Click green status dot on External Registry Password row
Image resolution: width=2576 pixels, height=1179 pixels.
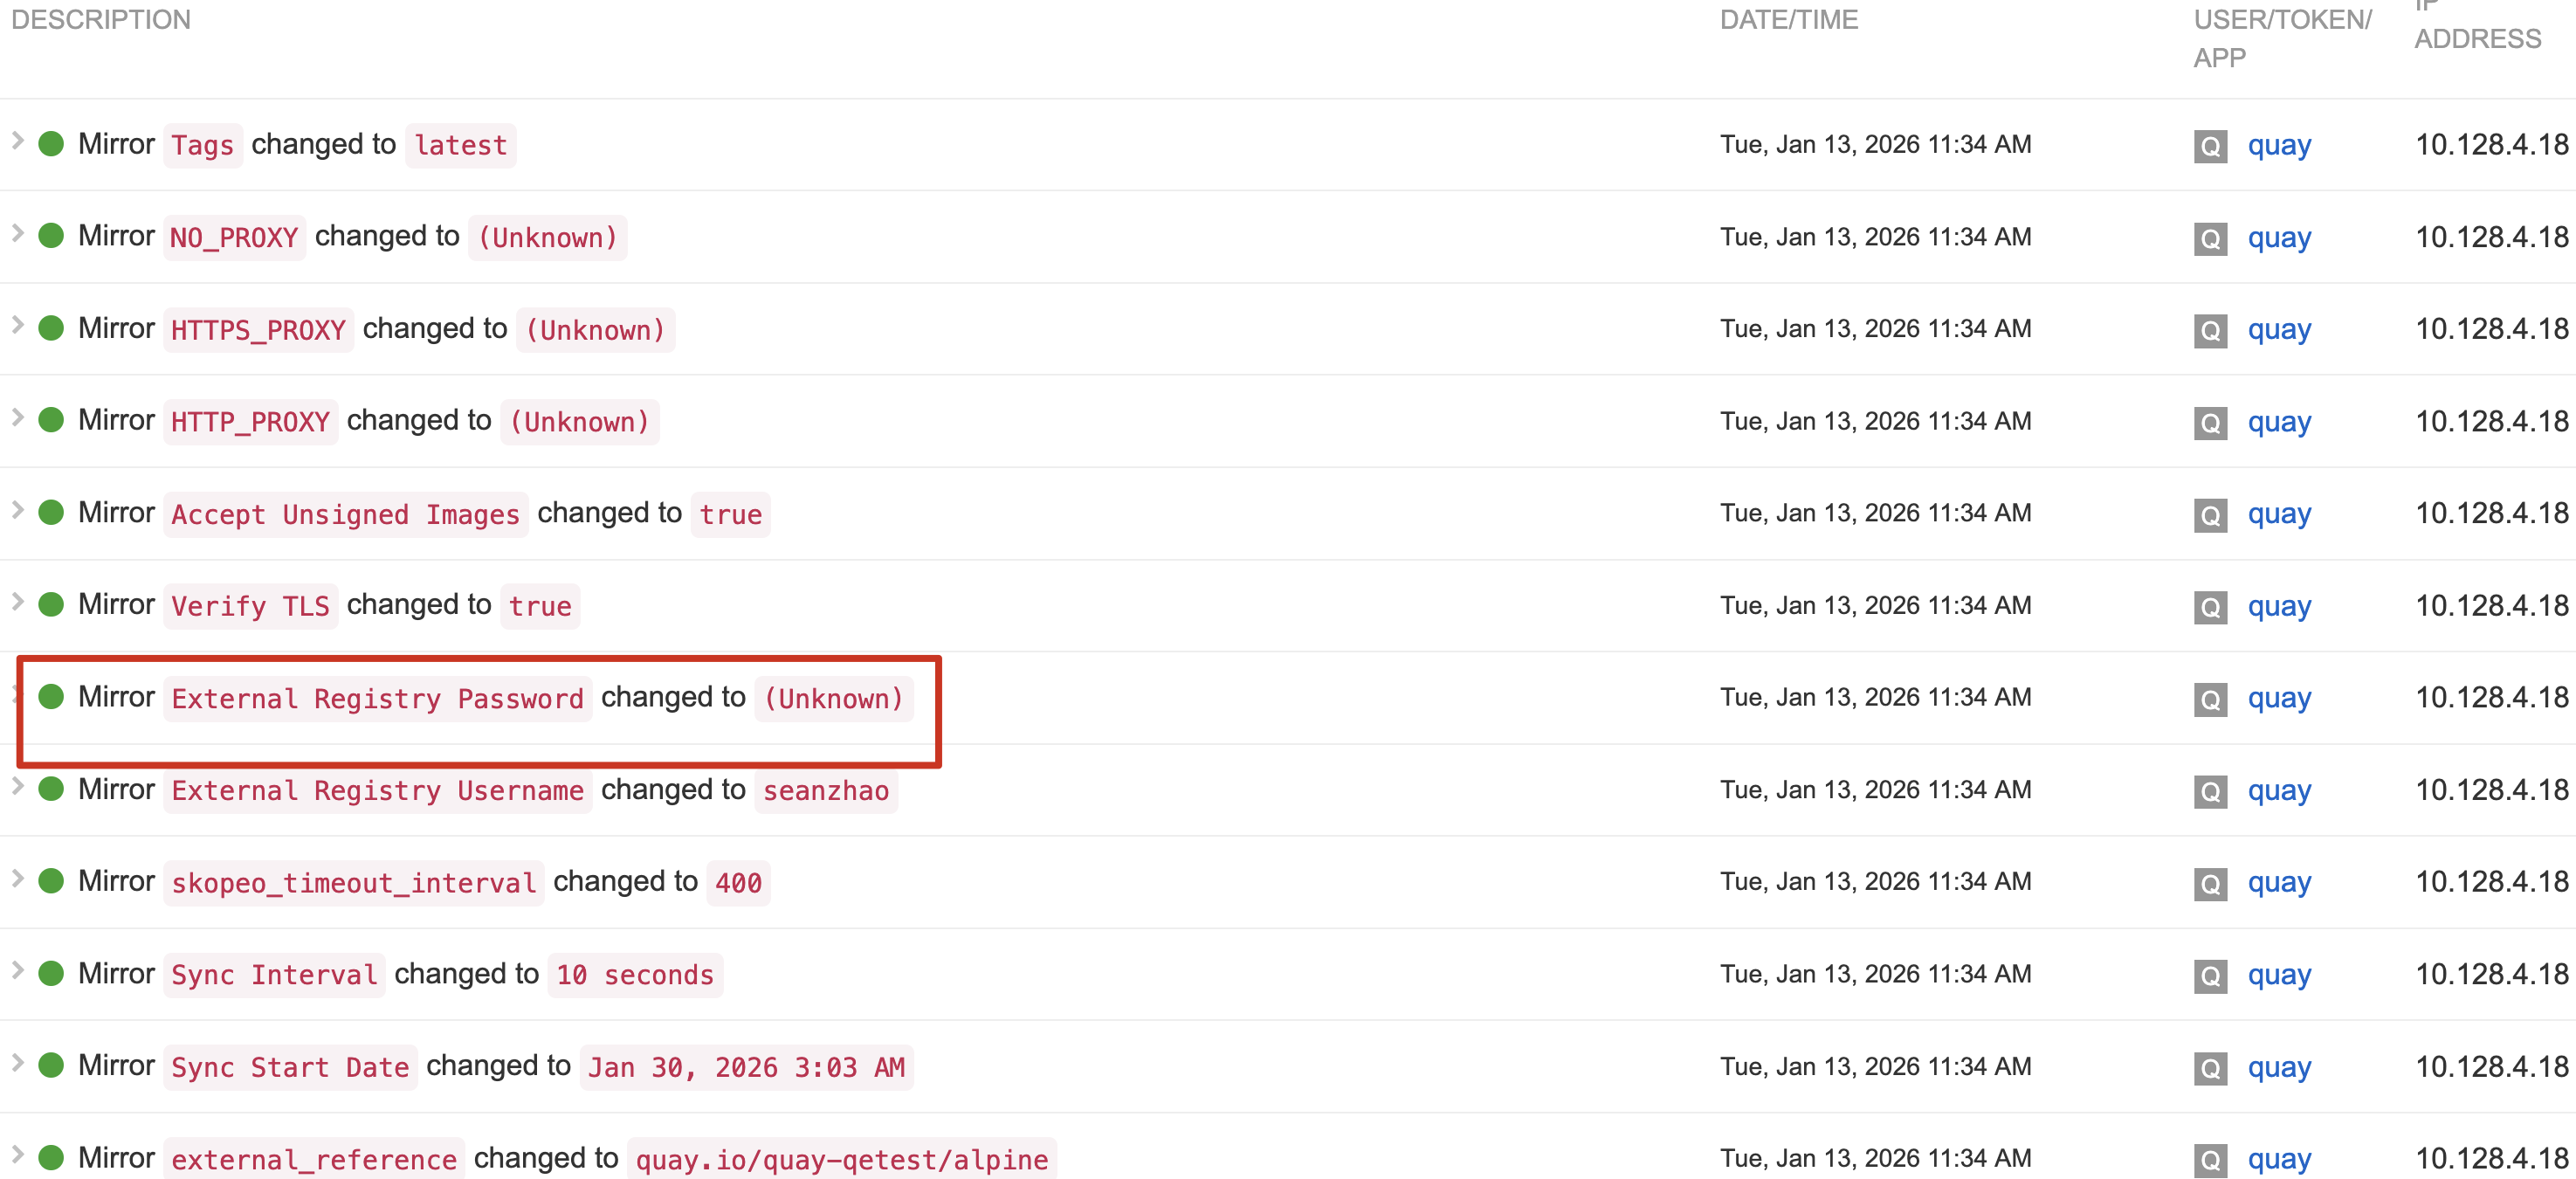pyautogui.click(x=51, y=697)
